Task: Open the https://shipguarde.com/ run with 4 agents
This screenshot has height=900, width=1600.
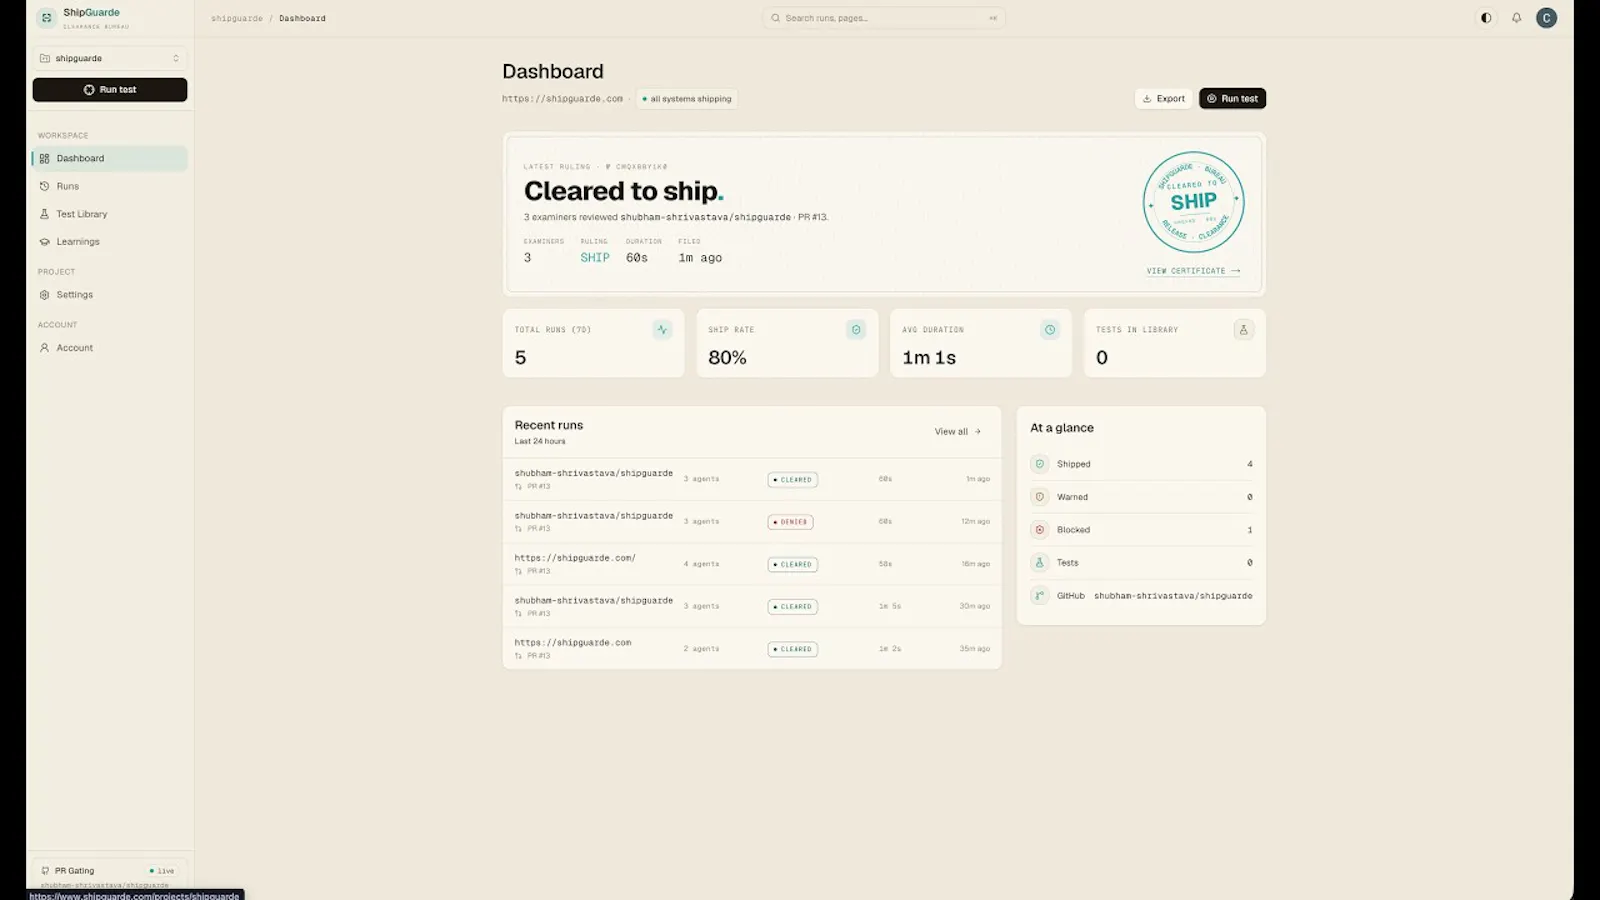Action: pos(752,564)
